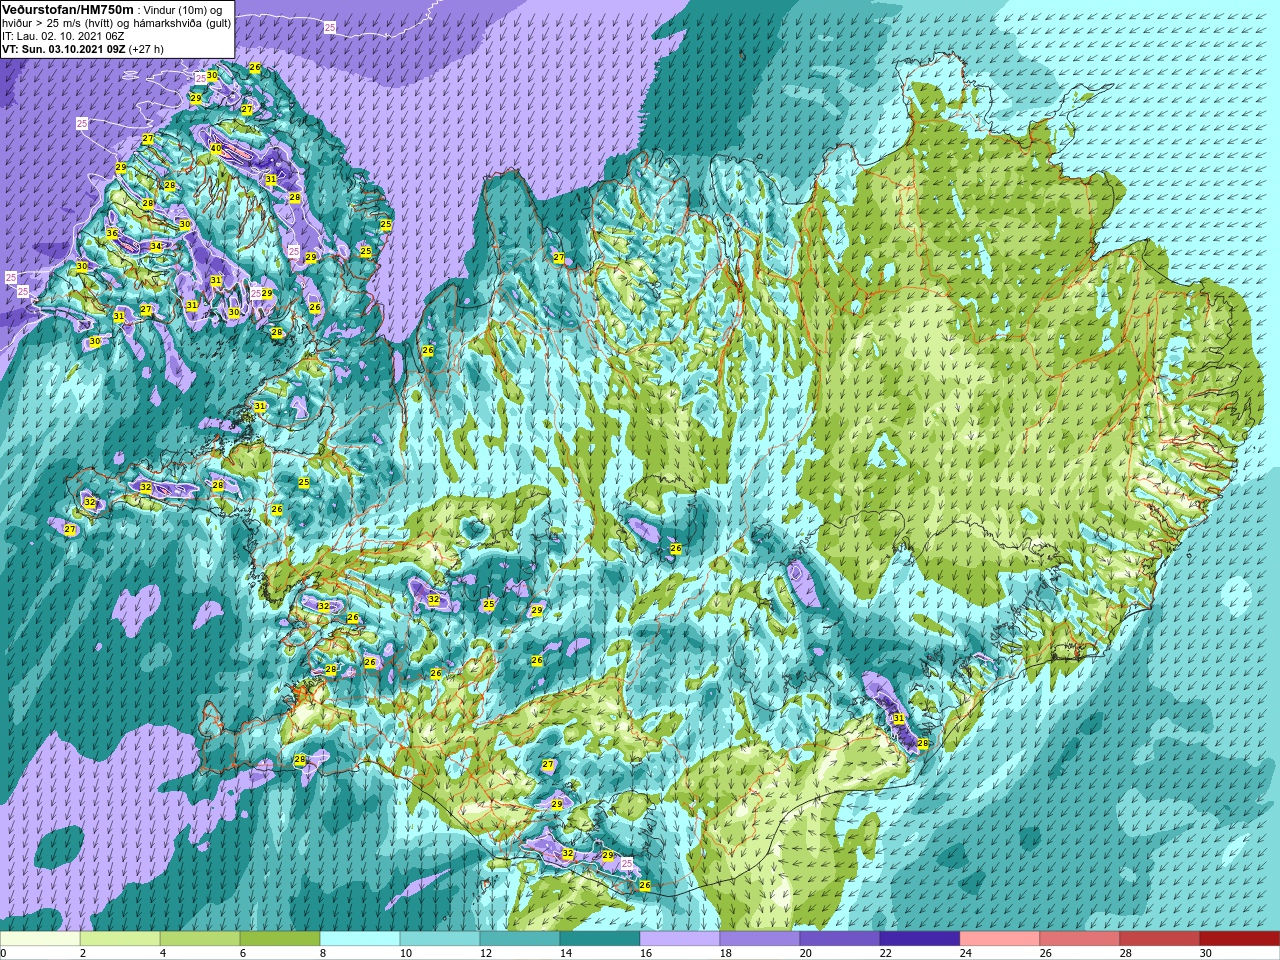Image resolution: width=1280 pixels, height=960 pixels.
Task: Select the 6–8 m/s olive green legend swatch
Action: (x=280, y=939)
